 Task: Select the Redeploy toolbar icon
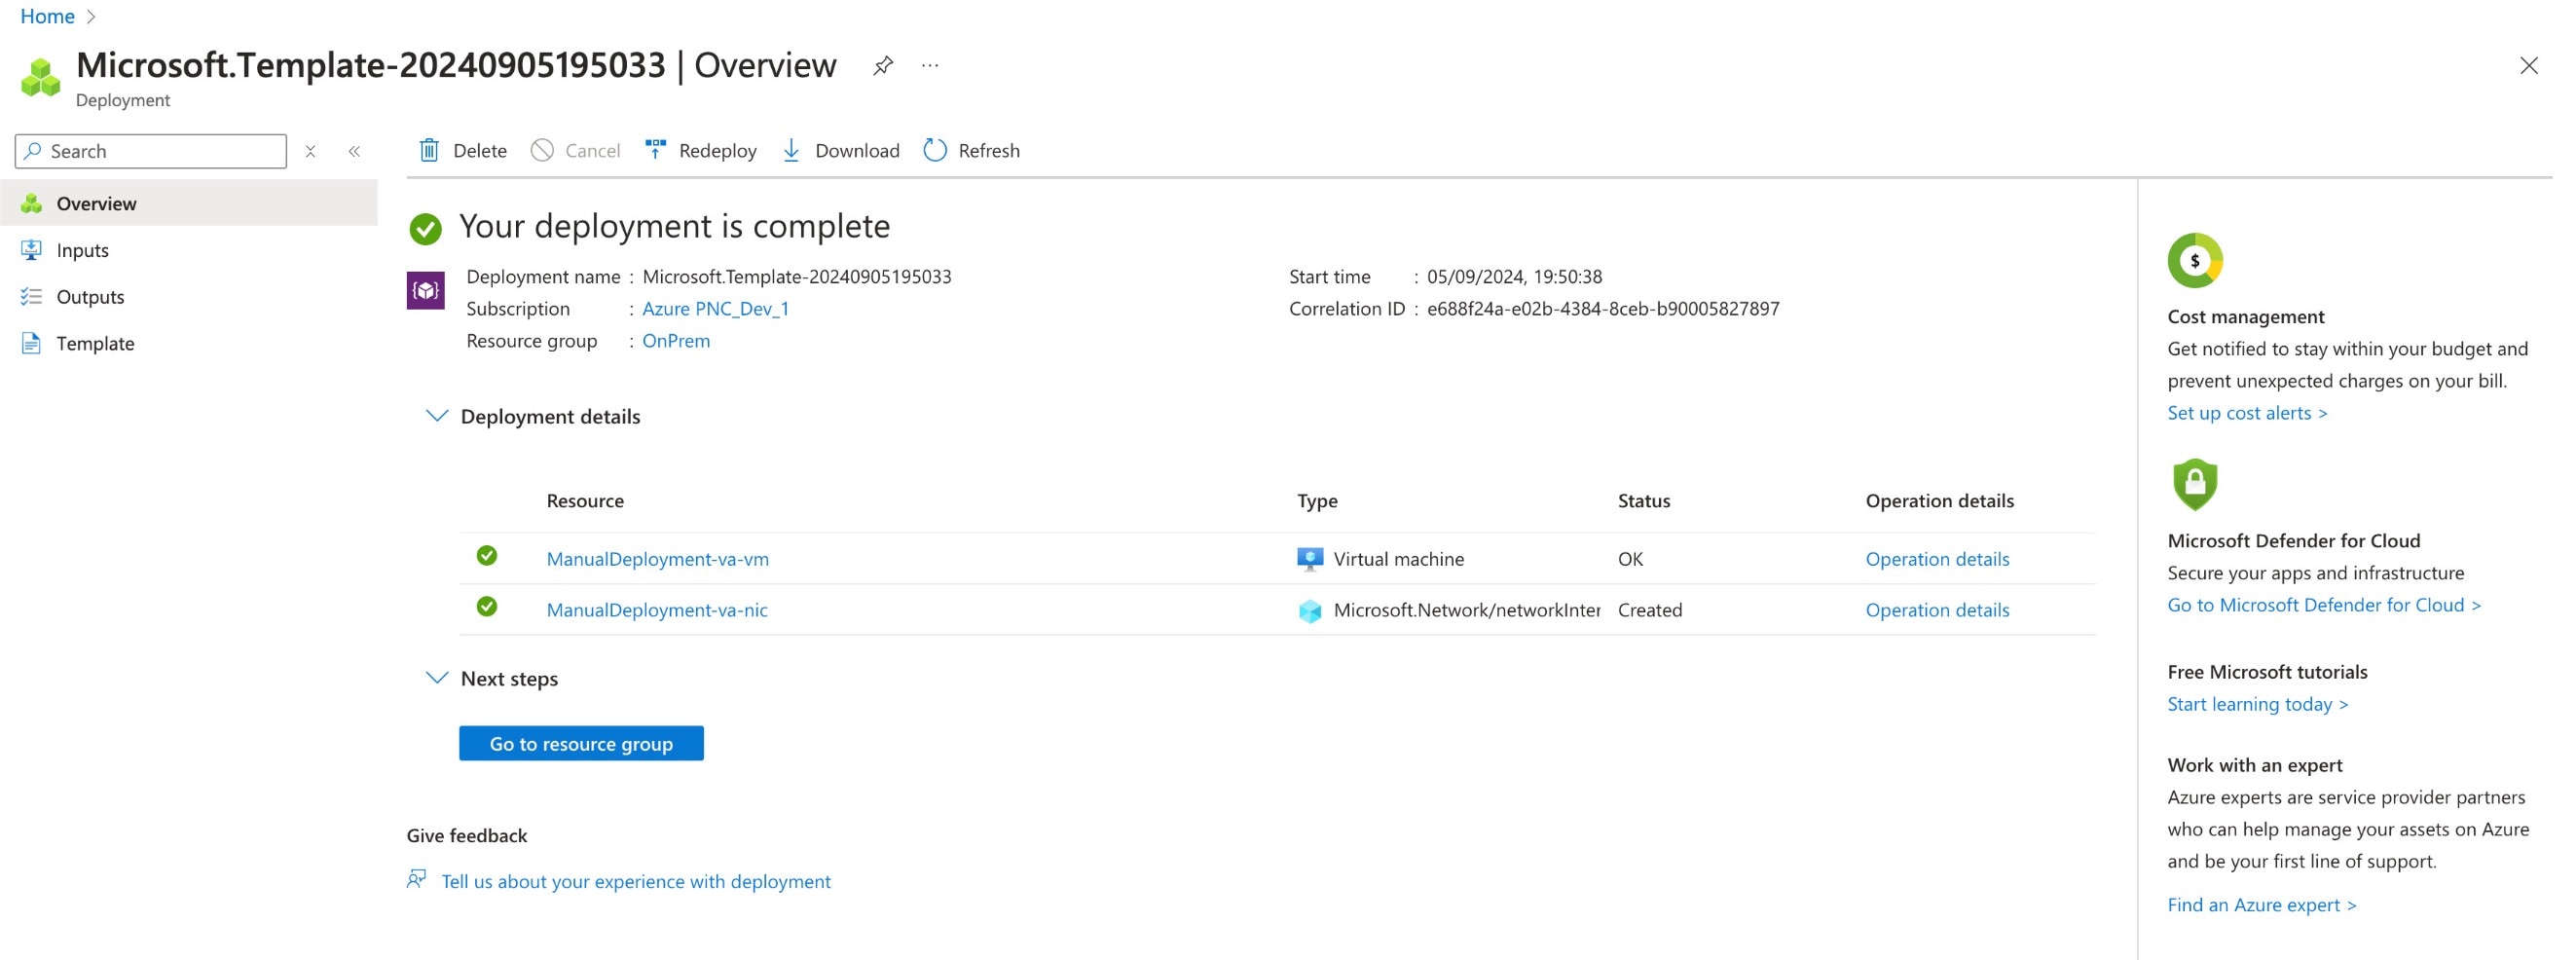[x=655, y=150]
